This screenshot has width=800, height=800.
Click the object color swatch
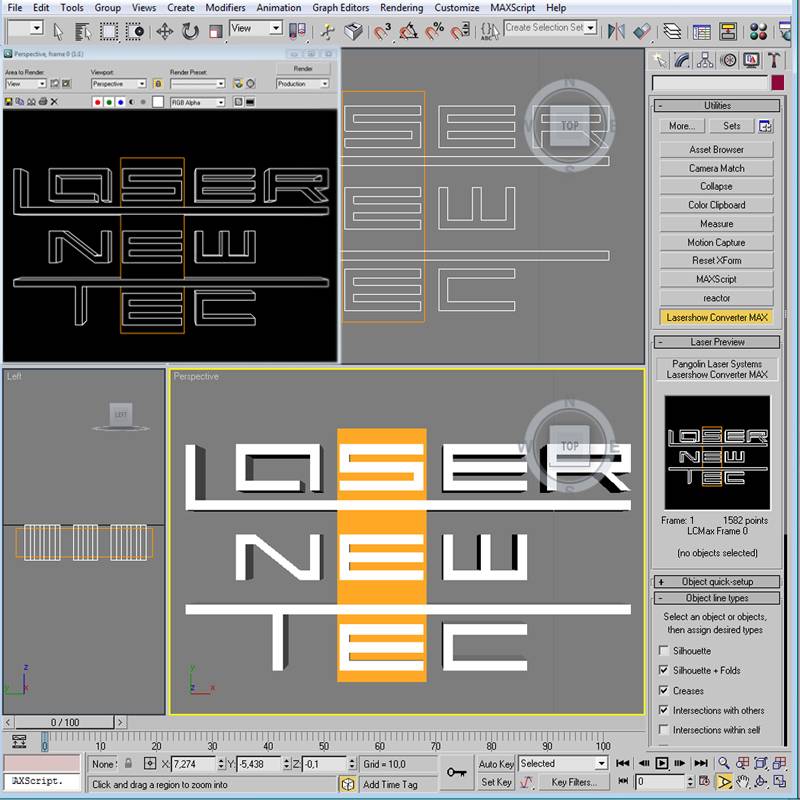tap(778, 83)
